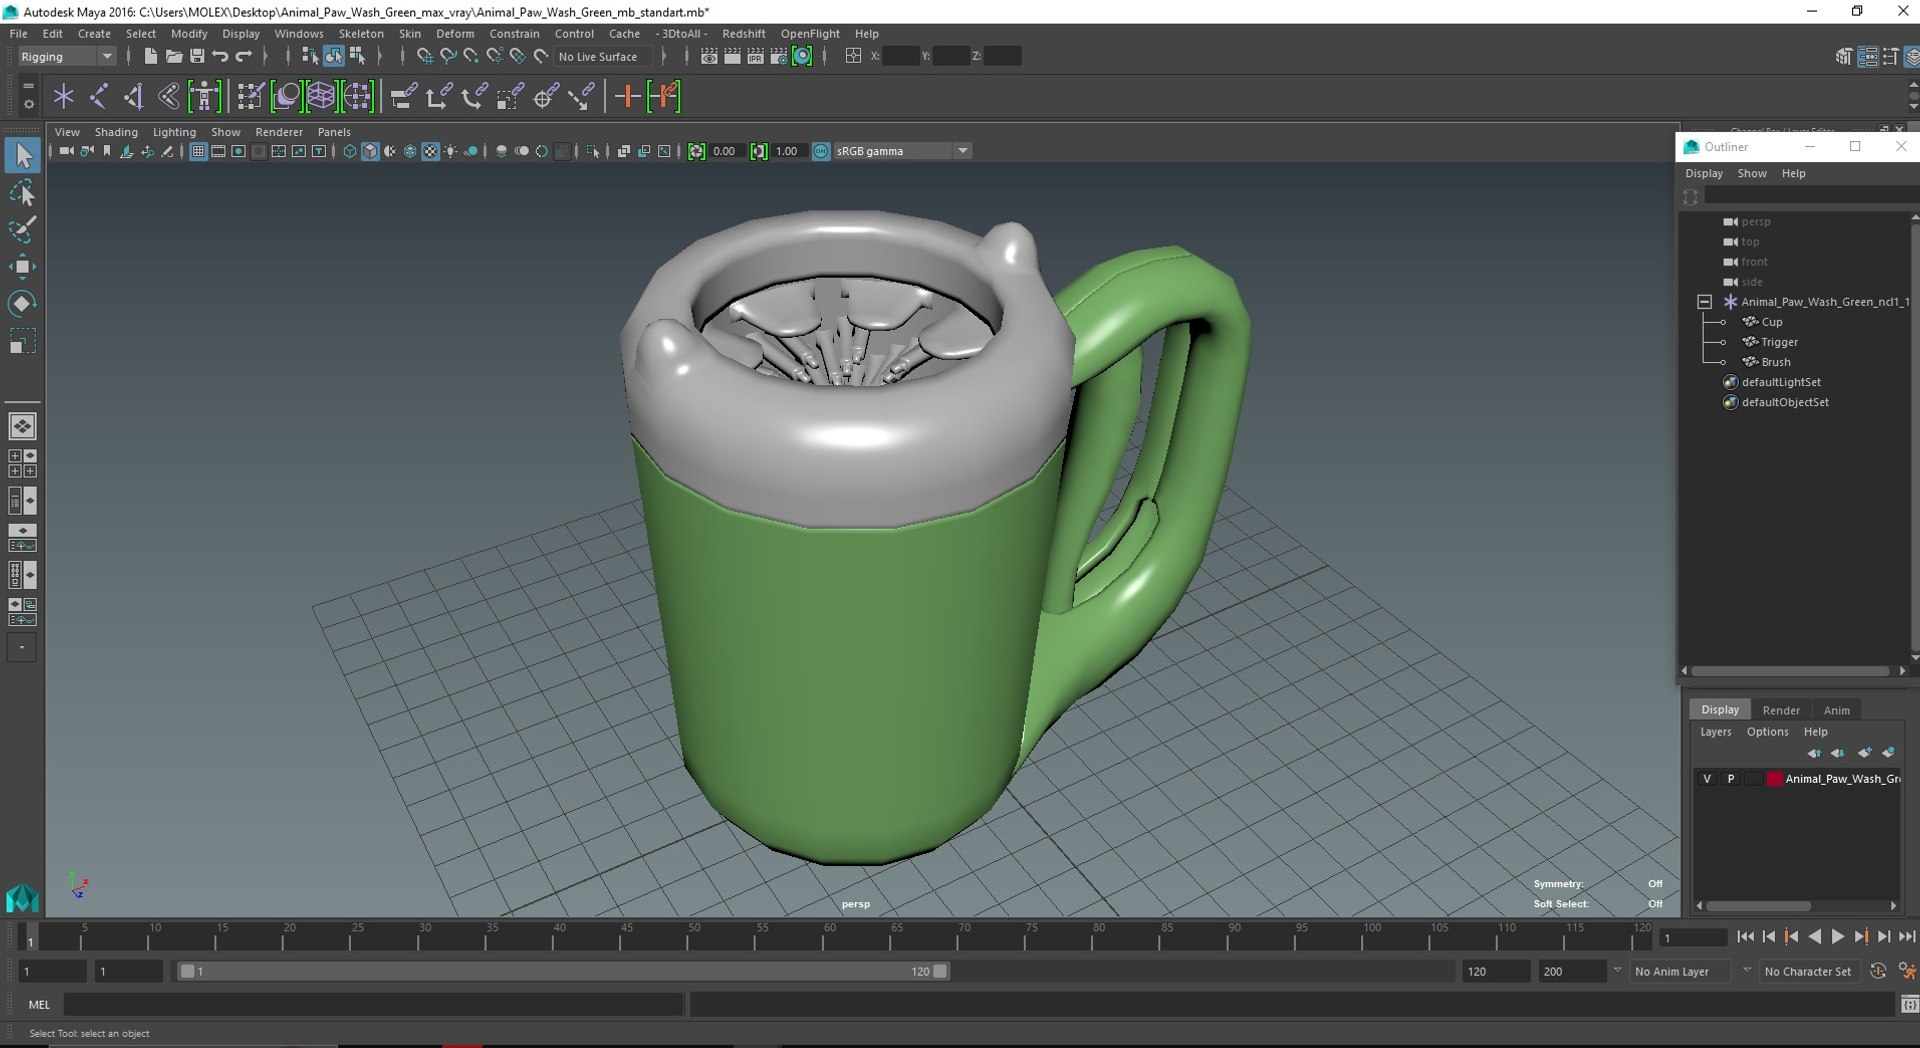
Task: Open the sRGB gamma color space dropdown
Action: point(962,151)
